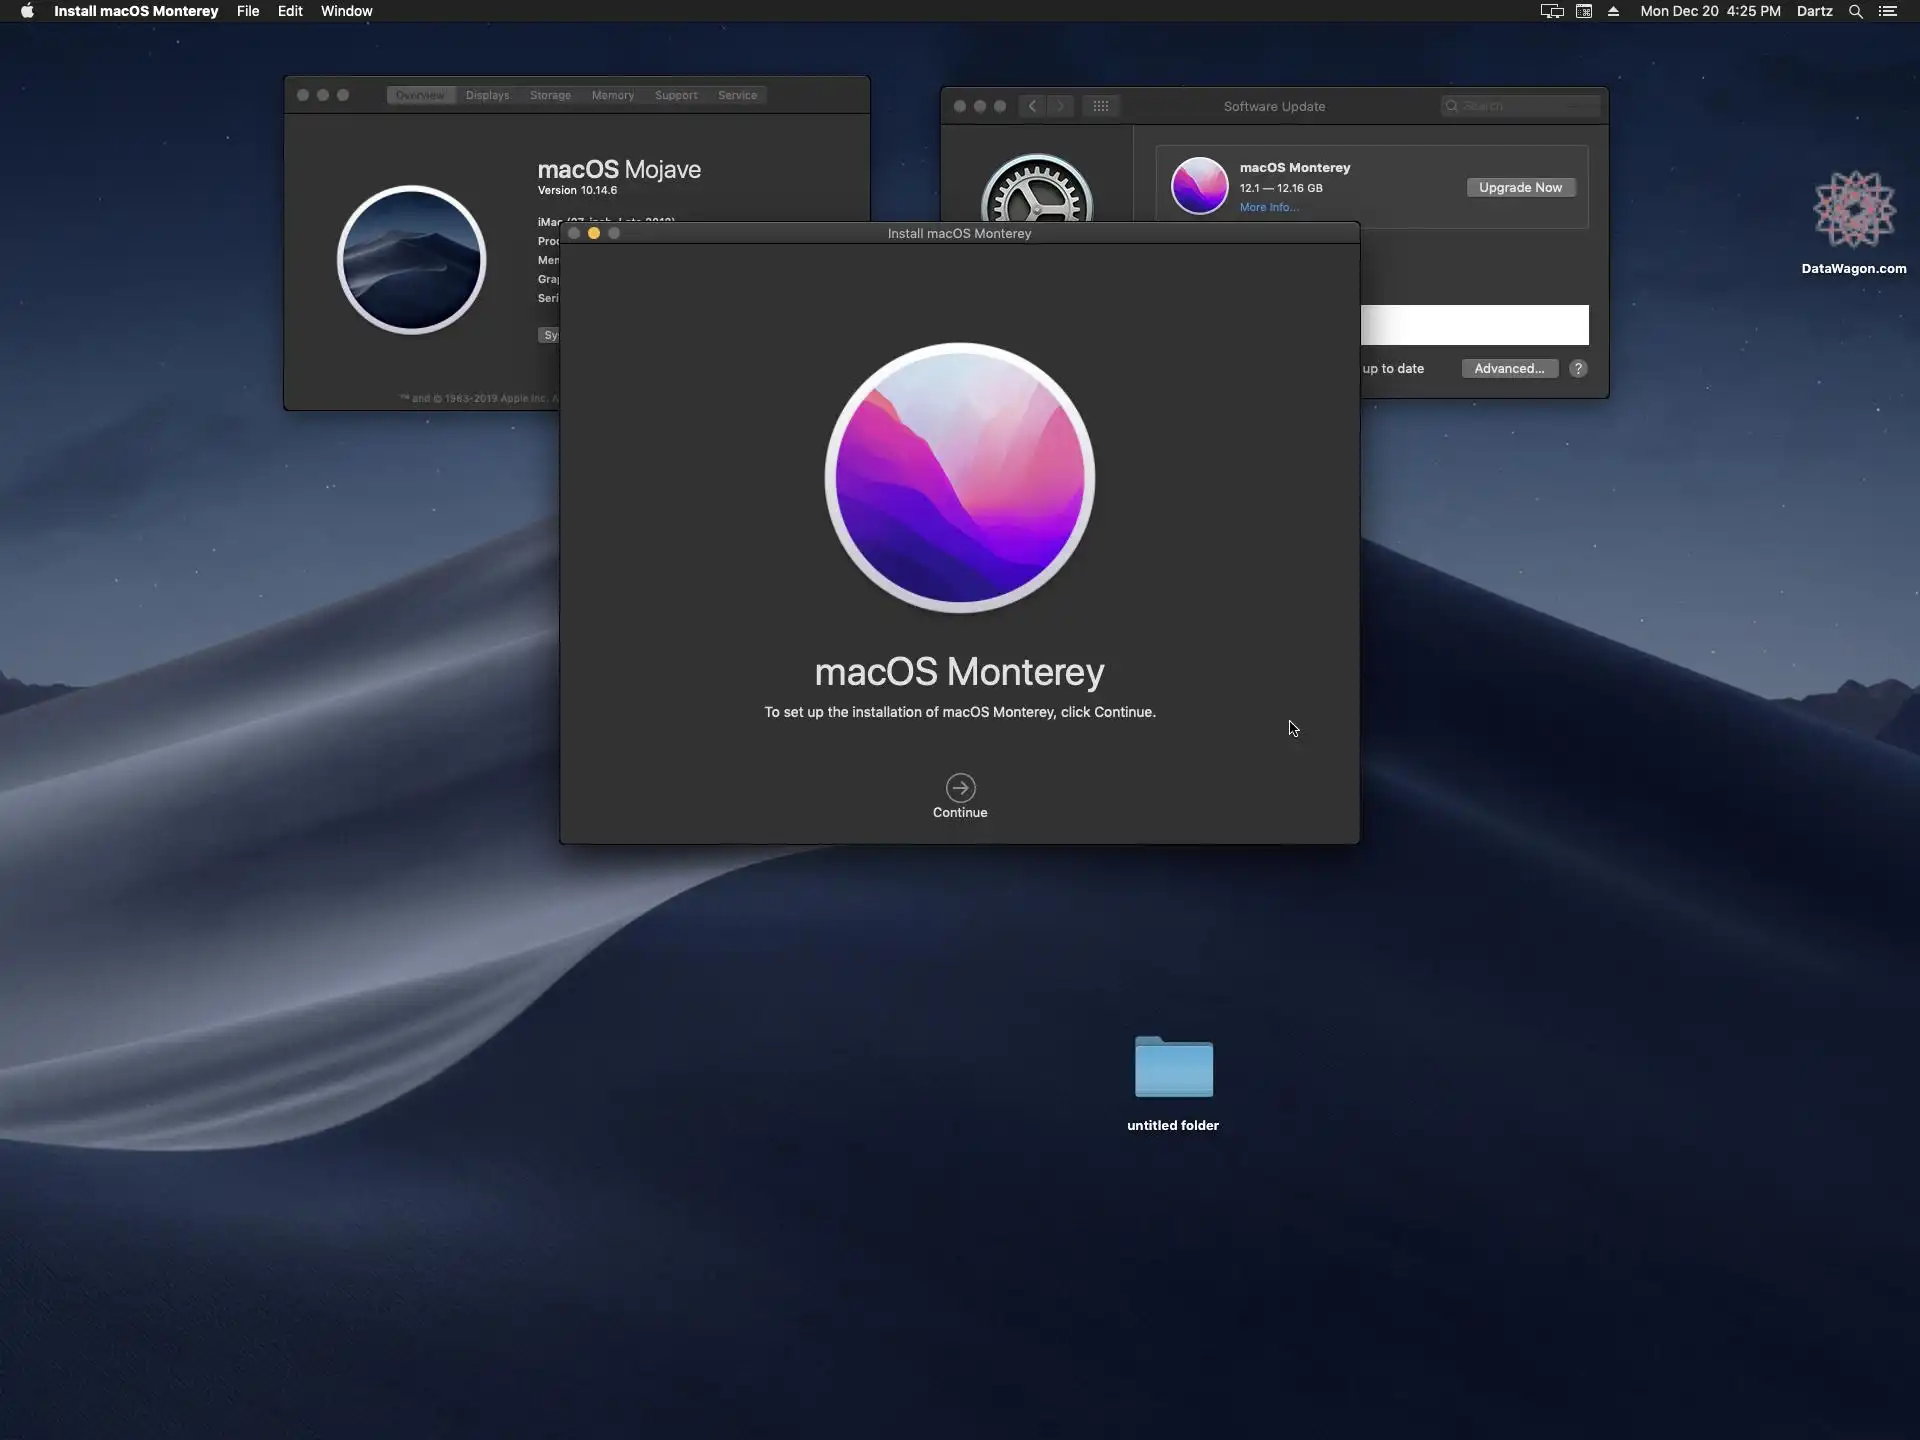Open the Apple menu
The width and height of the screenshot is (1920, 1440).
click(x=27, y=11)
